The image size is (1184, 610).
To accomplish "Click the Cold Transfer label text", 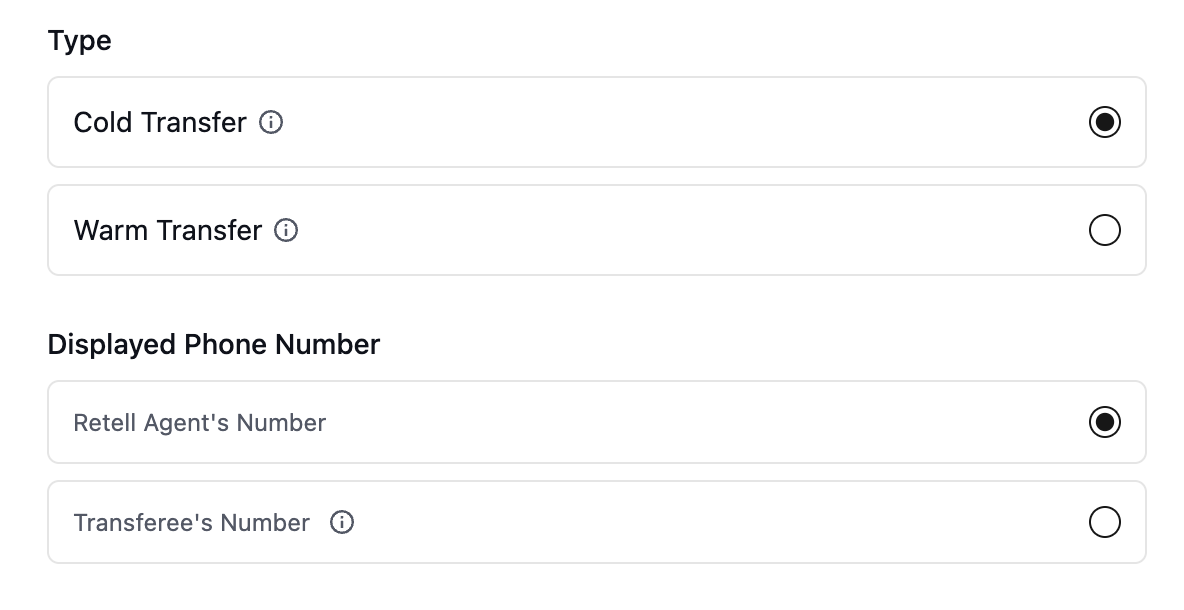I will tap(160, 122).
